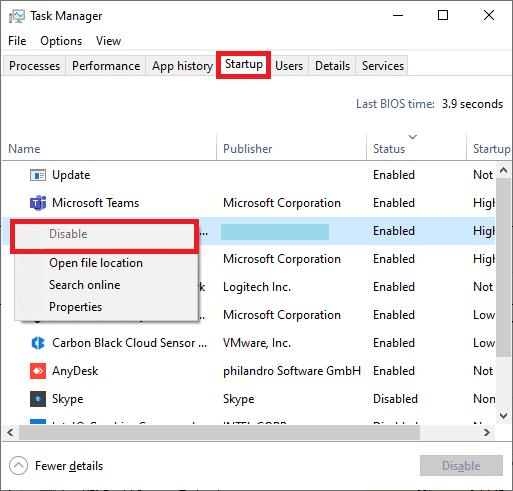Viewport: 513px width, 491px height.
Task: Switch to the Processes tab
Action: pos(34,66)
